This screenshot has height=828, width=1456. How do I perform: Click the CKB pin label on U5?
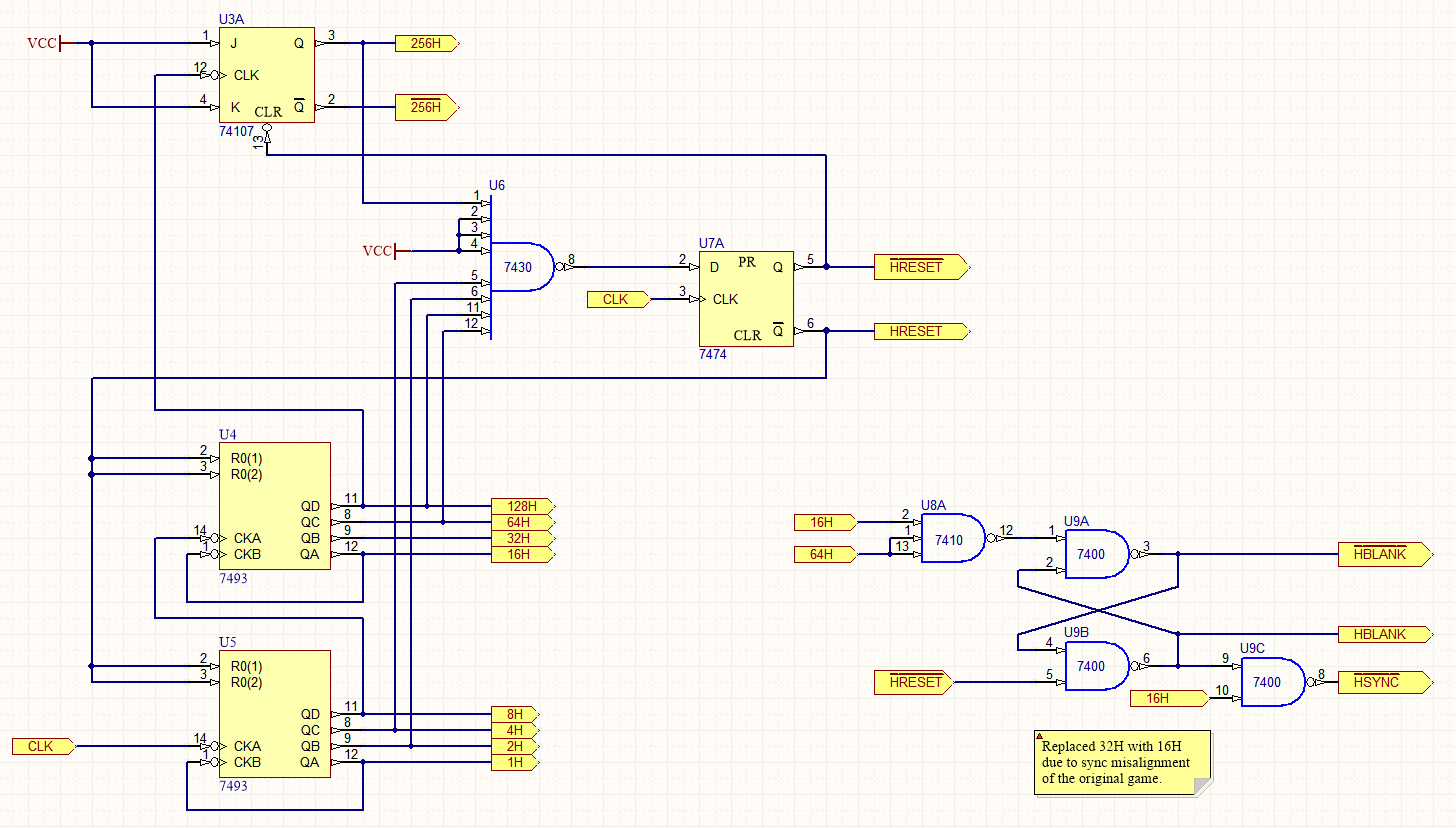[245, 762]
